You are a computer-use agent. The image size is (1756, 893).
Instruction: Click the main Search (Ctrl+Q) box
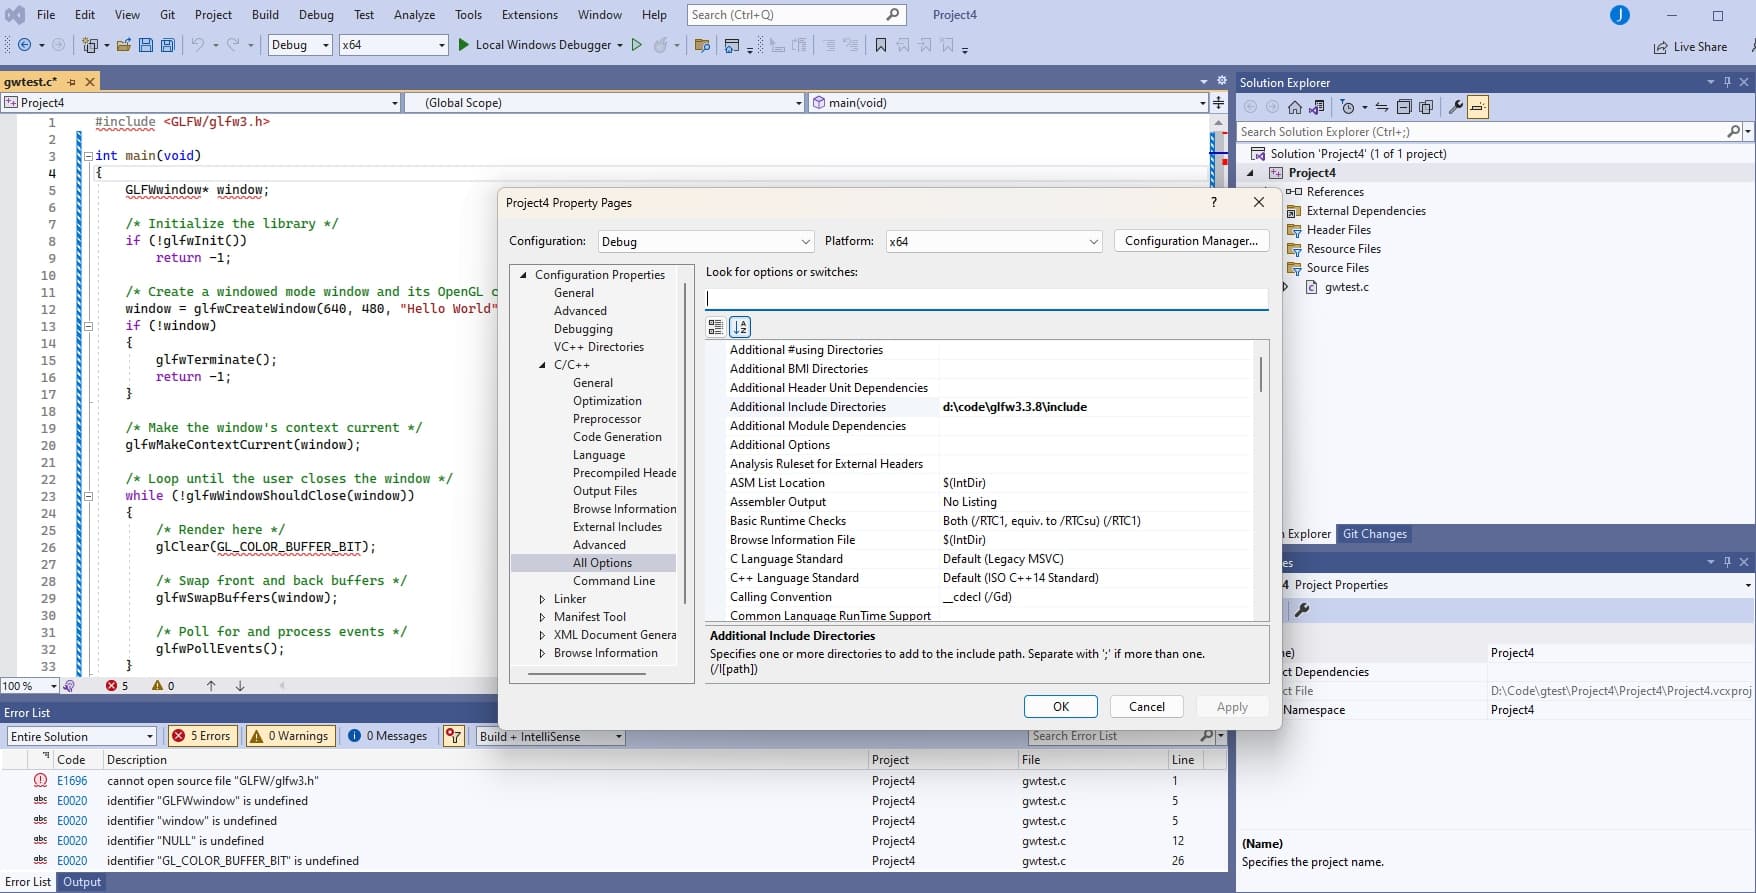click(x=796, y=15)
